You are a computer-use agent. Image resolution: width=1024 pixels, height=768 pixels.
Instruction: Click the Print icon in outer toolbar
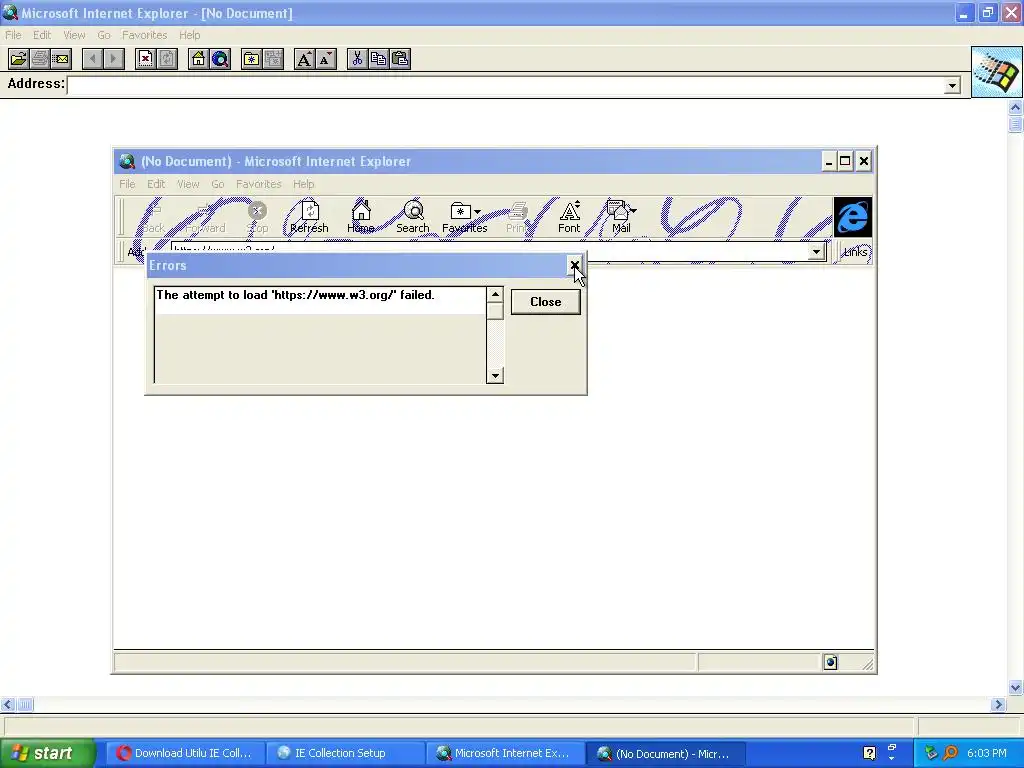[39, 59]
